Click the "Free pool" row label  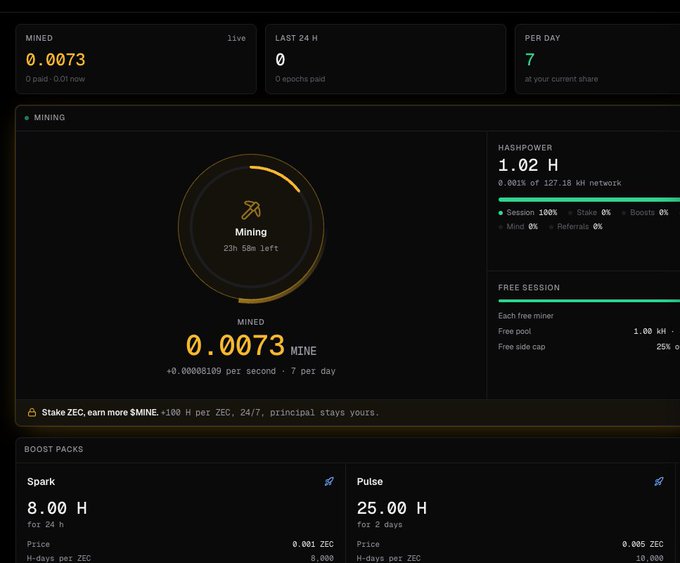514,331
